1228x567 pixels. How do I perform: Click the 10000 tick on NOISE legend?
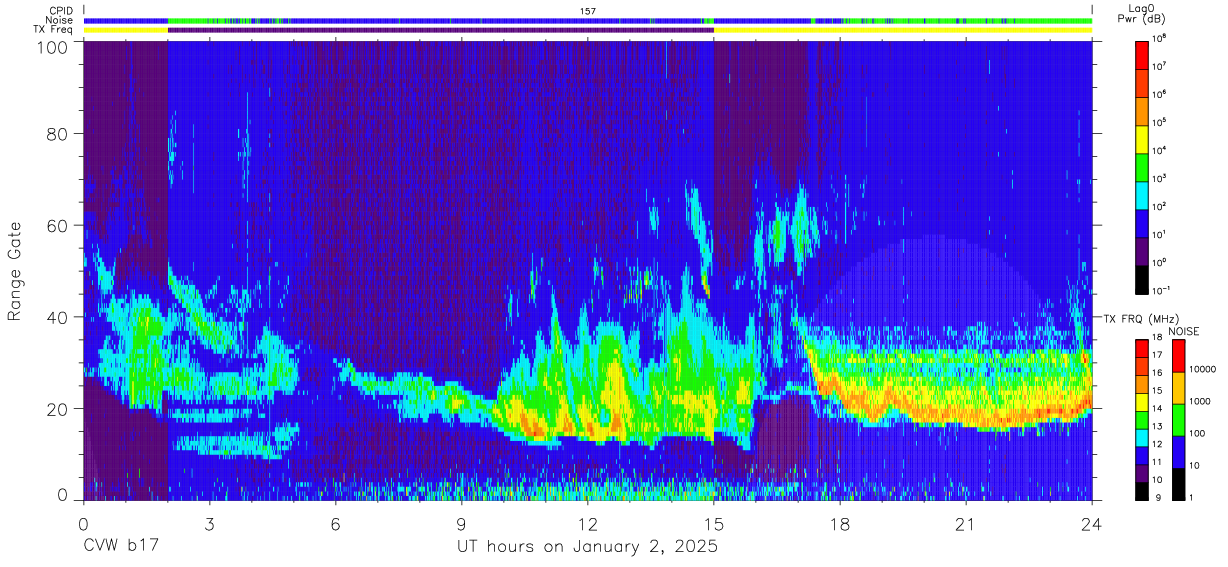click(1202, 370)
